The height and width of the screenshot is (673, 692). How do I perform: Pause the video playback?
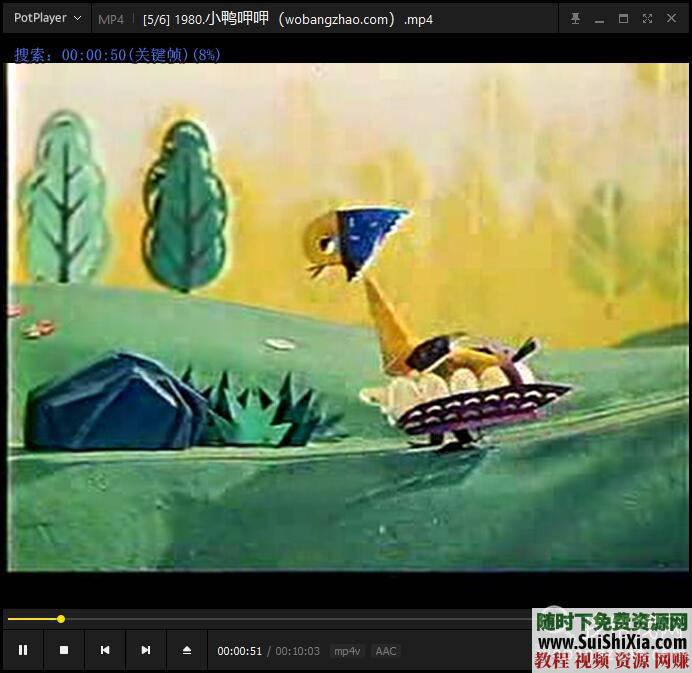click(23, 650)
